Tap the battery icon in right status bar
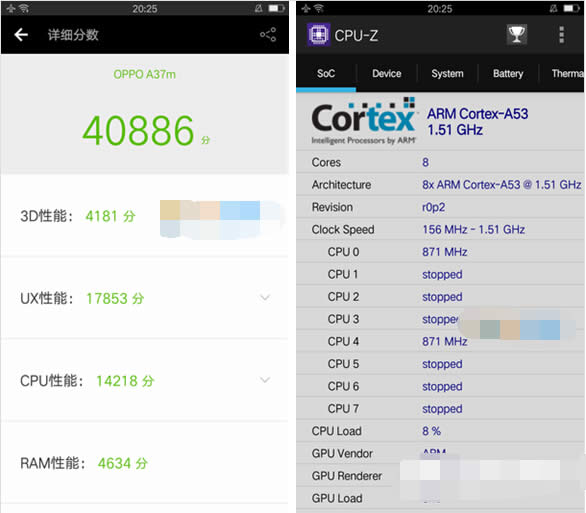Screen dimensions: 586x513 (x=572, y=8)
